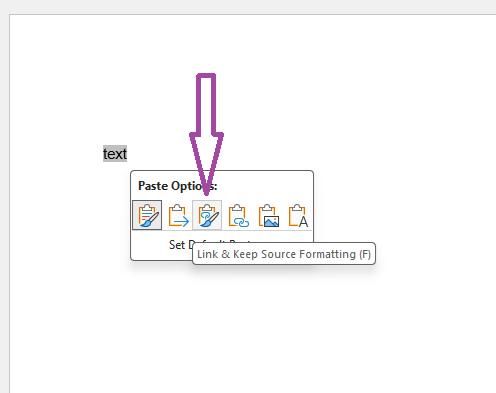Screen dimensions: 496x393
Task: Click Link & Keep Source Formatting icon
Action: tap(207, 215)
